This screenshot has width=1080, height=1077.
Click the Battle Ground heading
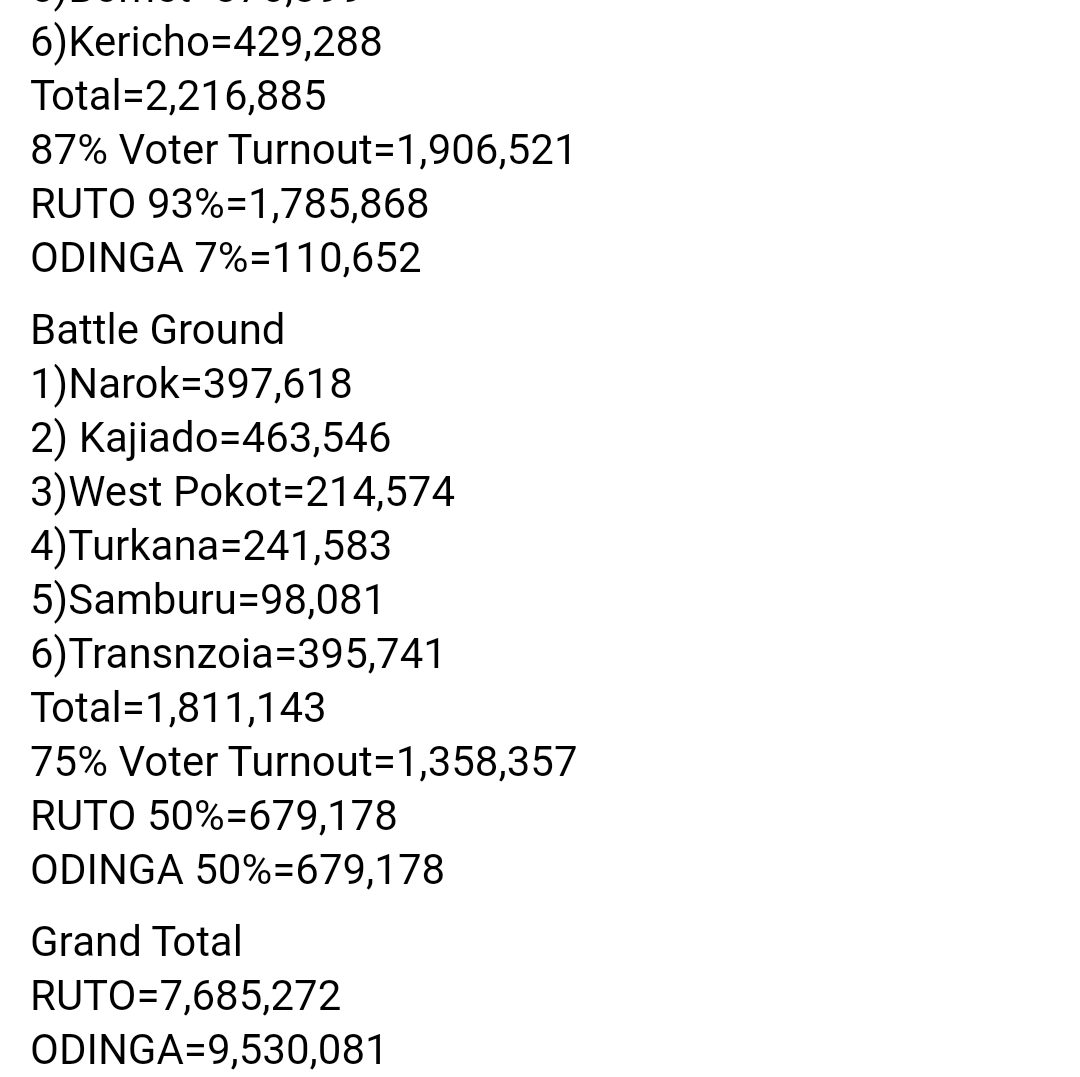tap(158, 330)
